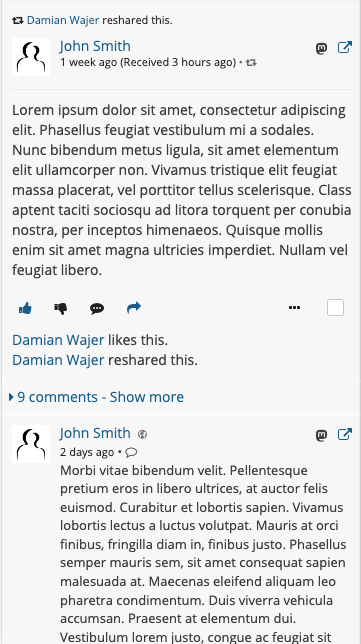Click the commenter's avatar image

[x=31, y=444]
